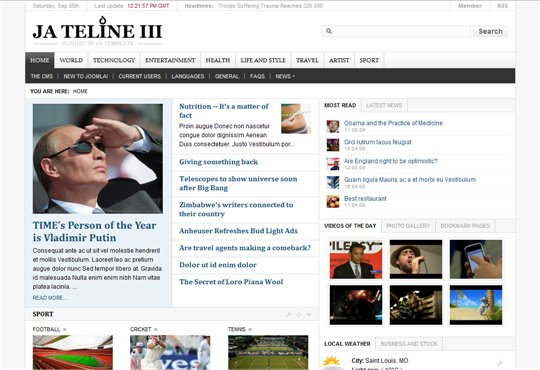Viewport: 540px width, 370px height.
Task: Open TIME's Person of the Year headline
Action: pyautogui.click(x=94, y=232)
